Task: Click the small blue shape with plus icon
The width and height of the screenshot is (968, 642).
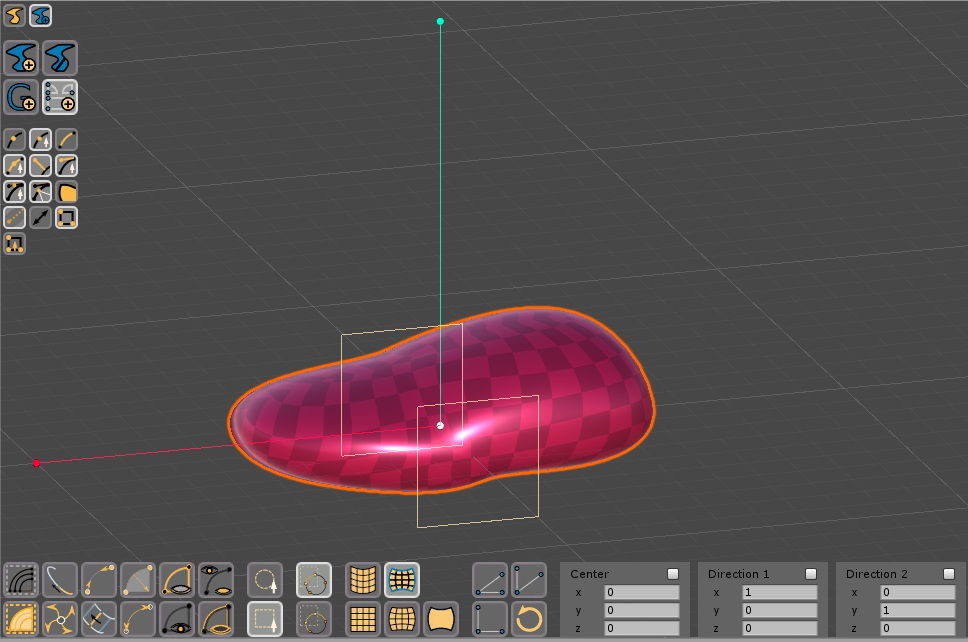Action: click(41, 15)
